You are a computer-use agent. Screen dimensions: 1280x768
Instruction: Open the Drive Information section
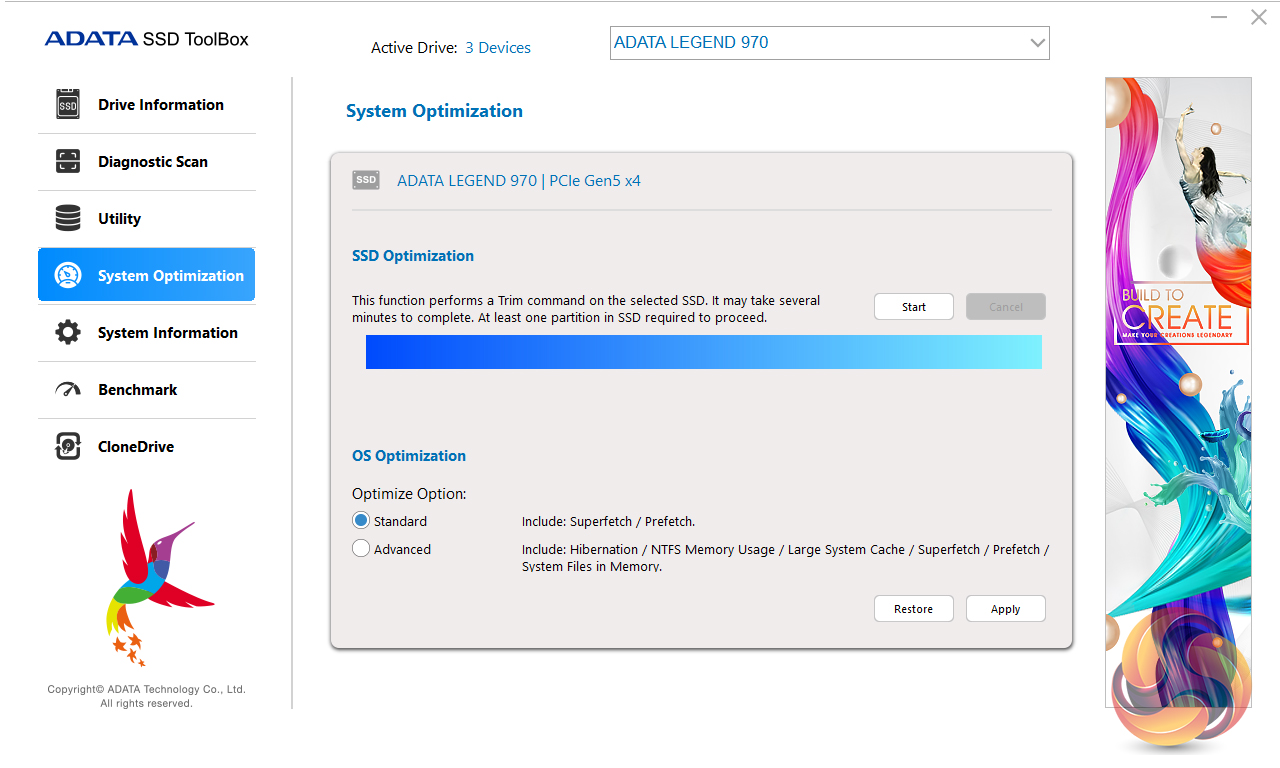[147, 105]
